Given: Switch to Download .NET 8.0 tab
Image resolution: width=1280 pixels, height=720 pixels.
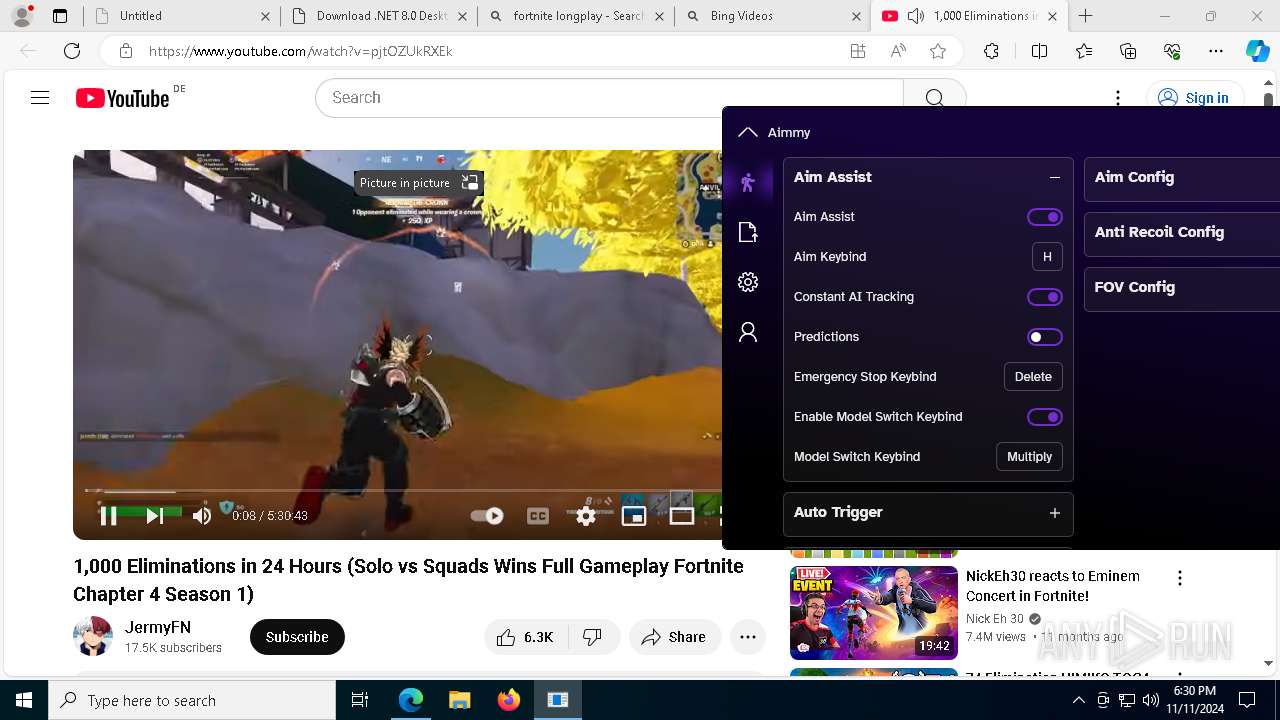Looking at the screenshot, I should click(x=380, y=16).
